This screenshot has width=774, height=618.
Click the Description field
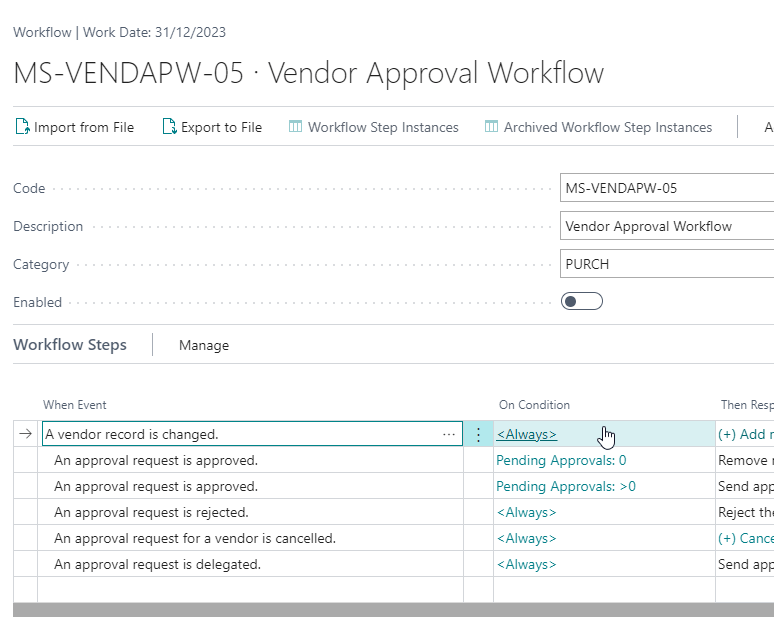coord(666,226)
